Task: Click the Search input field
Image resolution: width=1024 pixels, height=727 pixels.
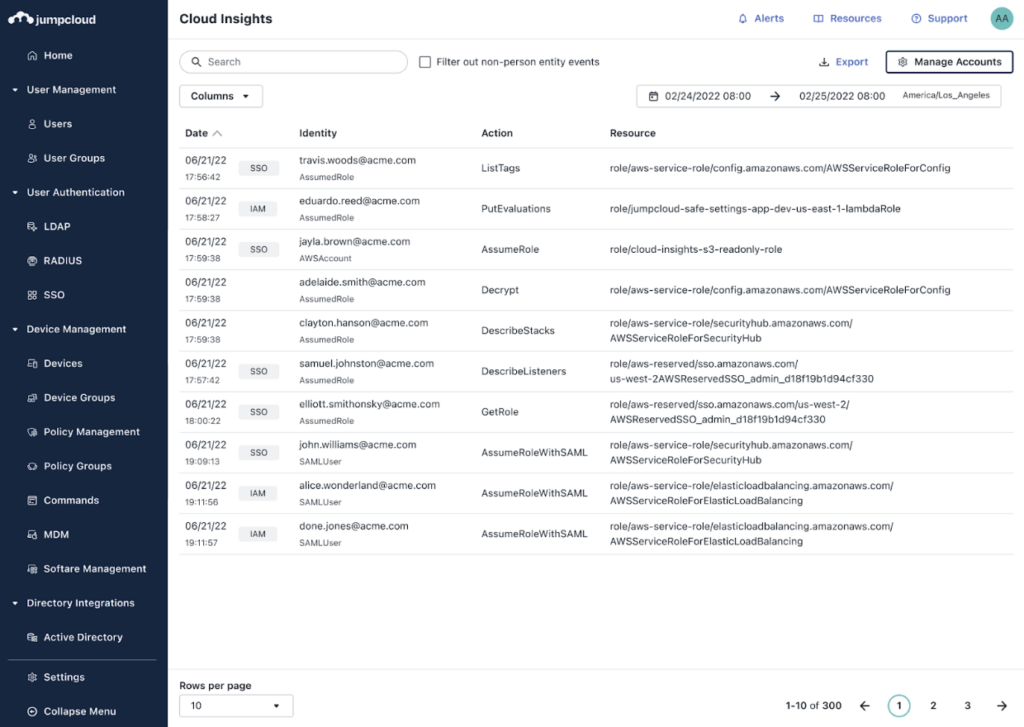Action: click(300, 62)
